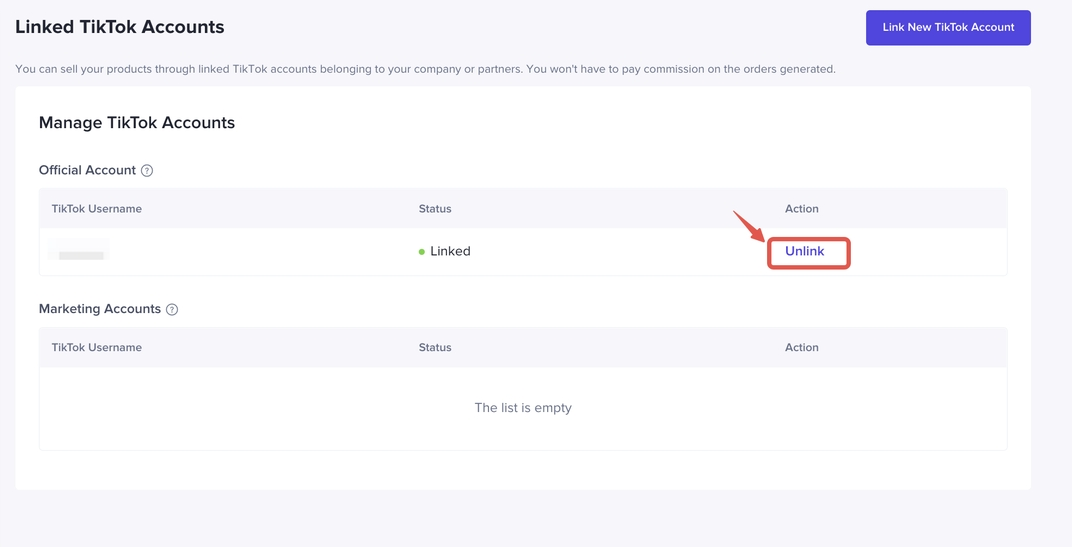This screenshot has width=1072, height=547.
Task: Click the green Linked status dot
Action: (x=422, y=252)
